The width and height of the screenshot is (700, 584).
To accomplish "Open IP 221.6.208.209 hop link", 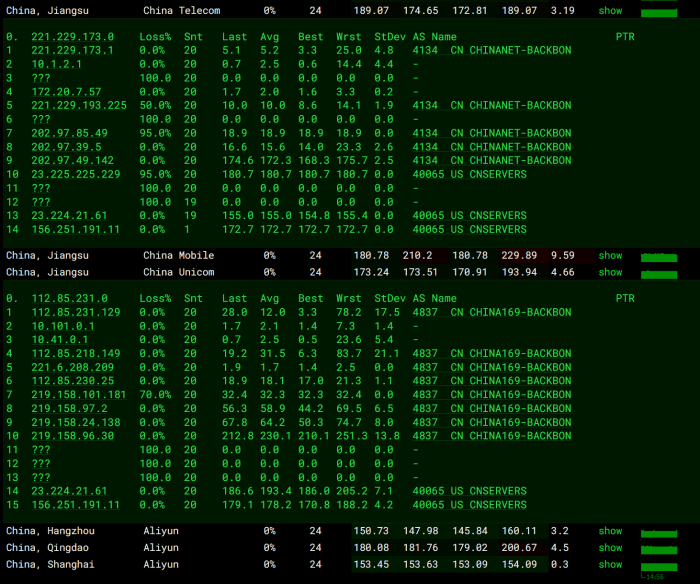I will click(72, 367).
